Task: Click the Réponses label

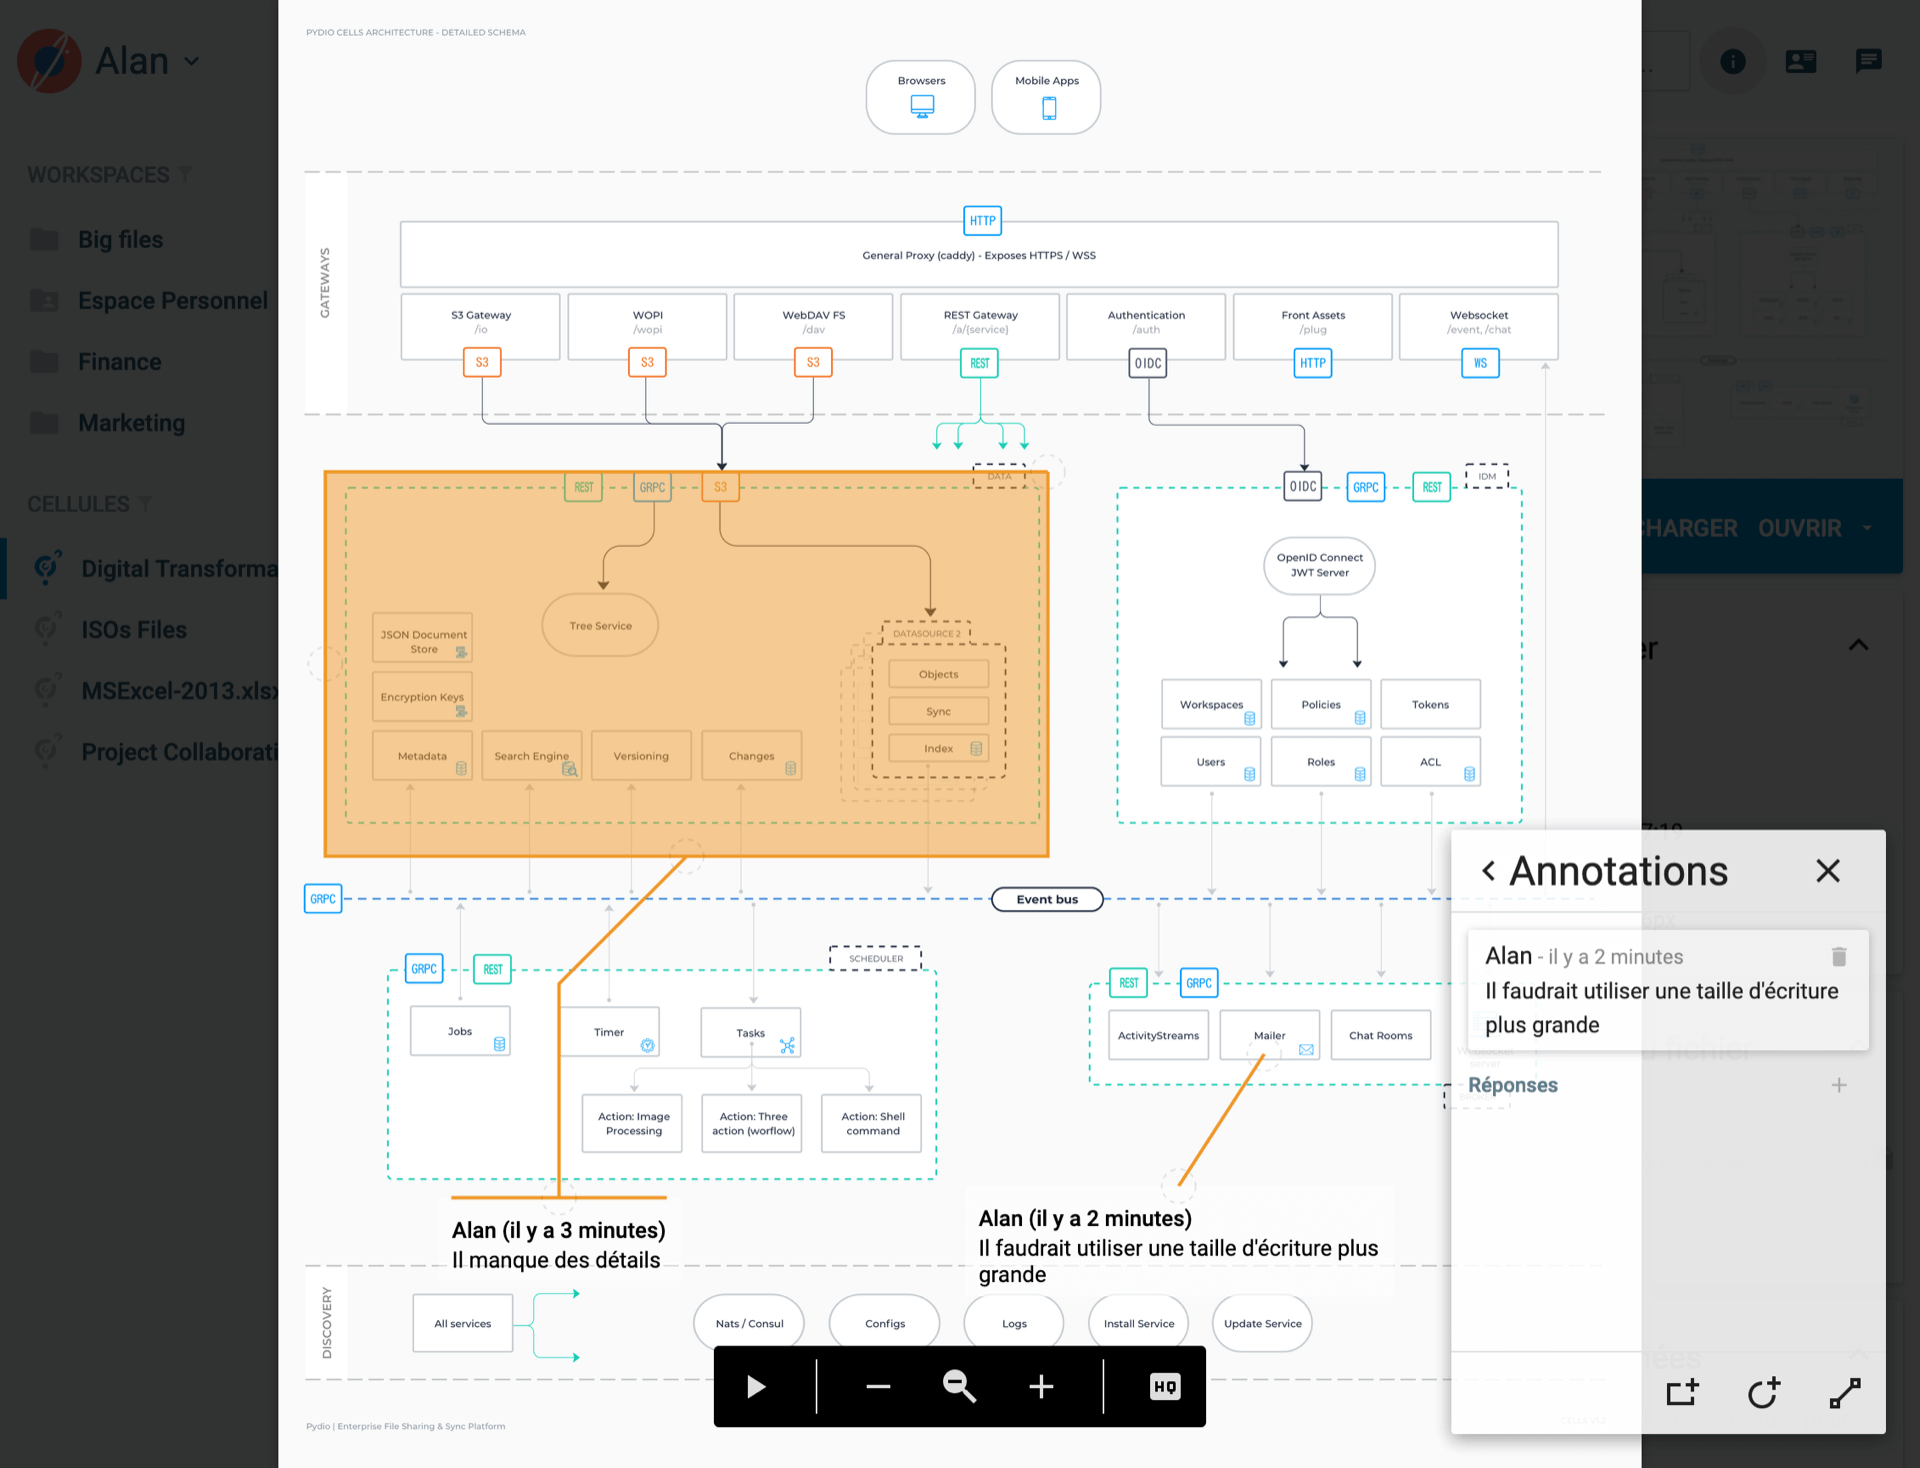Action: (1512, 1085)
